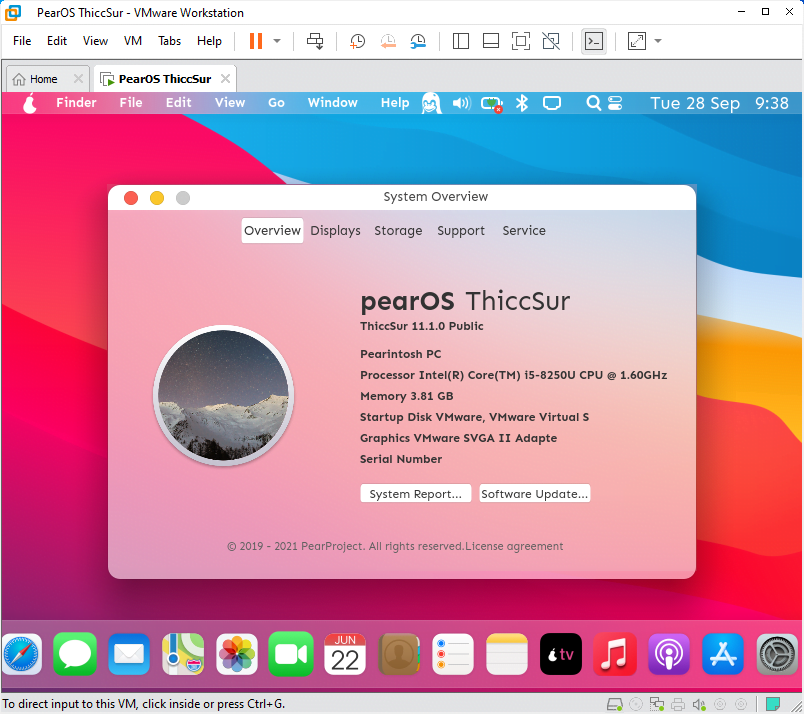Switch to Support tab
This screenshot has height=714, width=804.
pyautogui.click(x=461, y=230)
